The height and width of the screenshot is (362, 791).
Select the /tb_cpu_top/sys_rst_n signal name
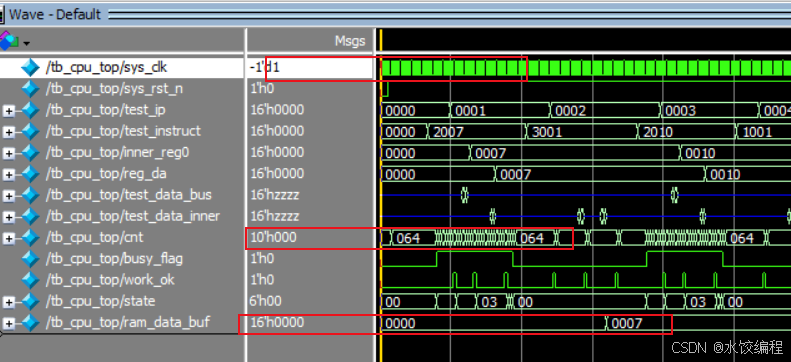click(x=114, y=89)
